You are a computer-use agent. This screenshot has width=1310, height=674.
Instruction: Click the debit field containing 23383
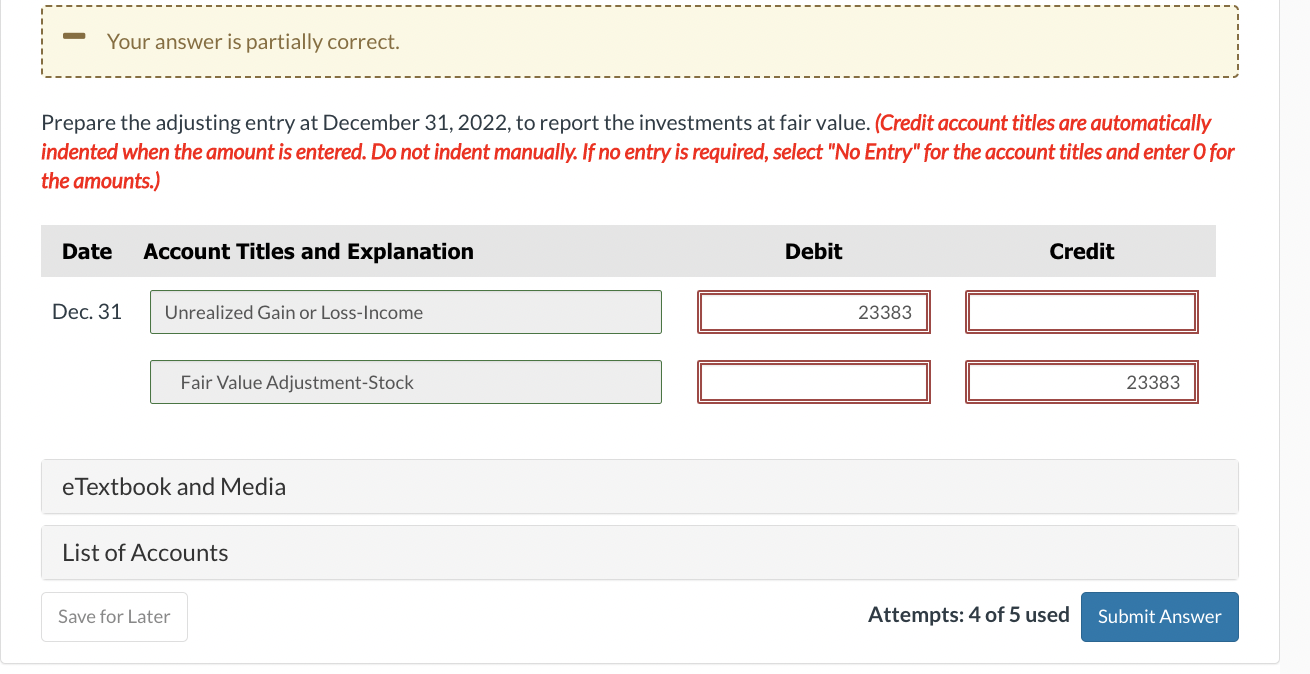click(814, 312)
